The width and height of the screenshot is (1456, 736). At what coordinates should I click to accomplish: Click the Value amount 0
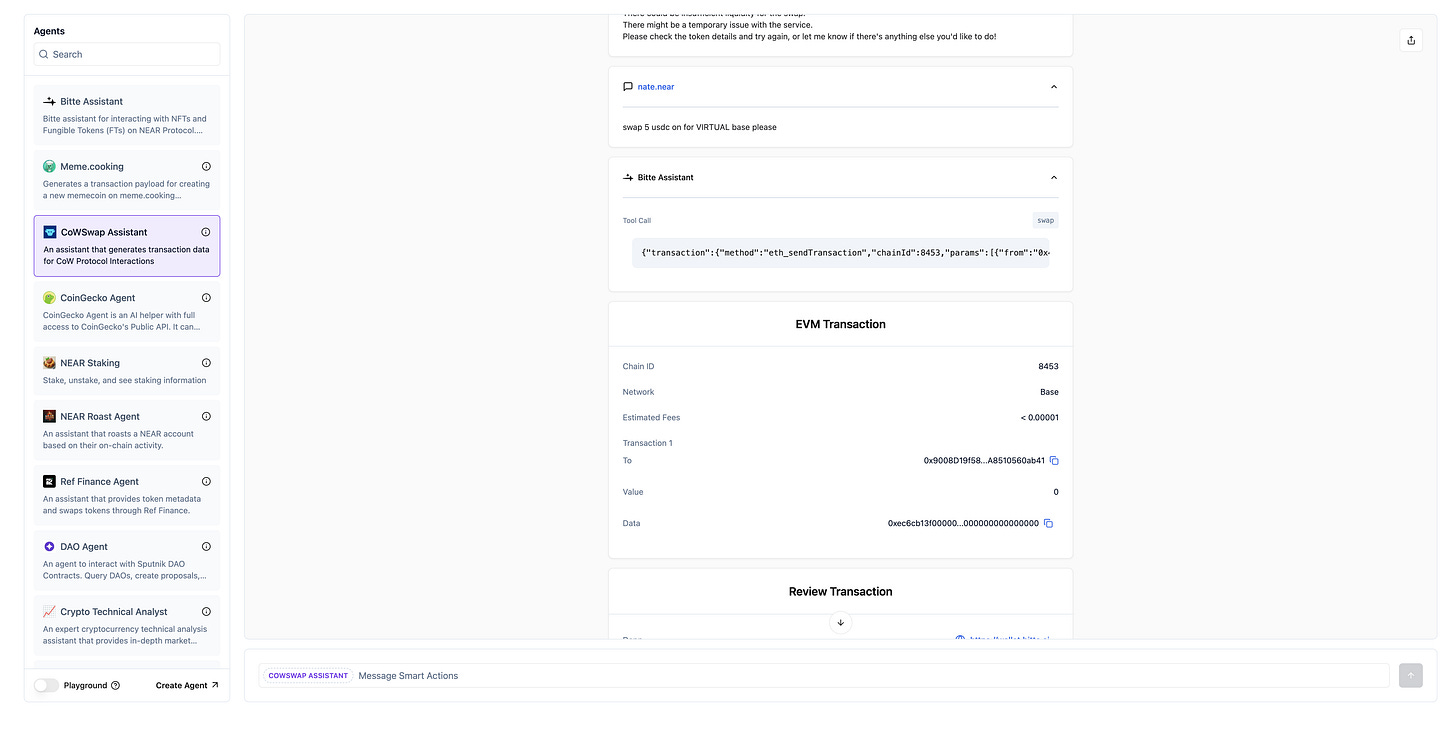(1055, 492)
